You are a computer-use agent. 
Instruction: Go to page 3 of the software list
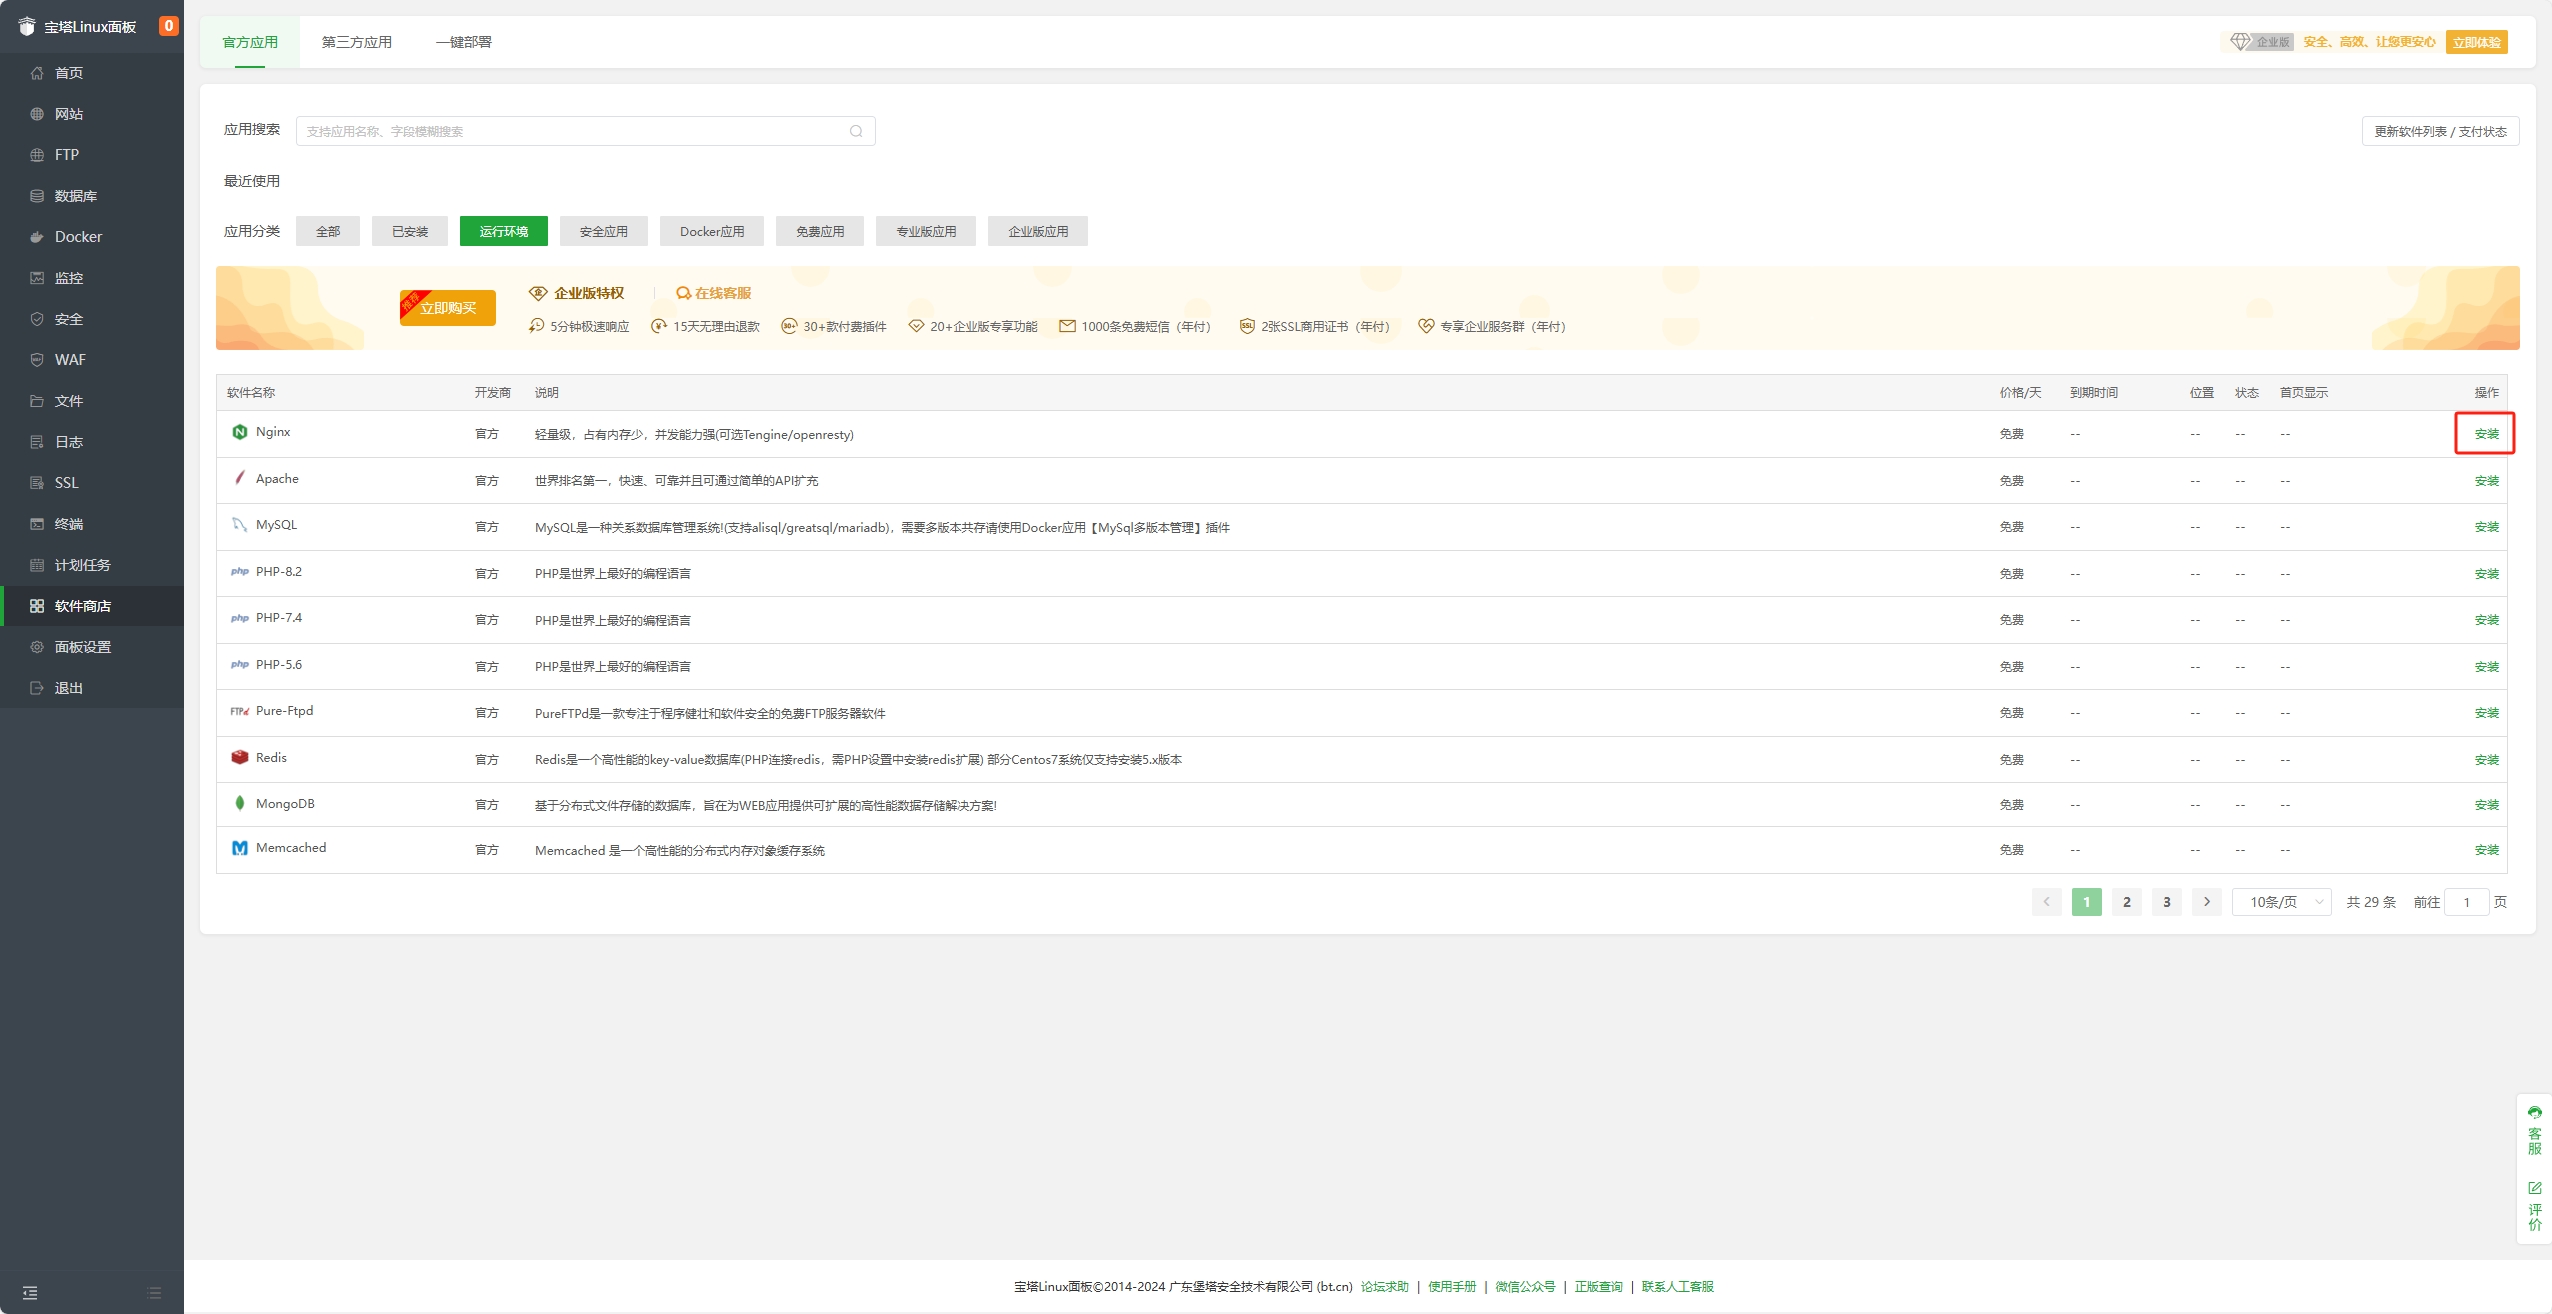2167,902
